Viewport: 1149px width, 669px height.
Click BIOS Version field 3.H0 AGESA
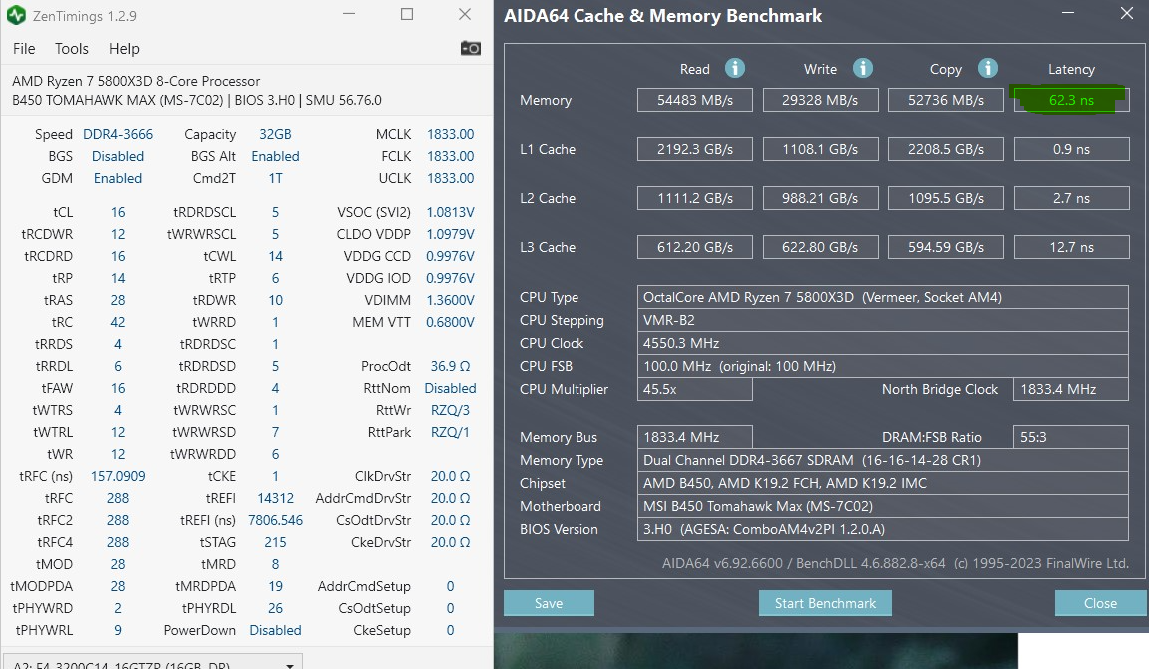[x=883, y=529]
